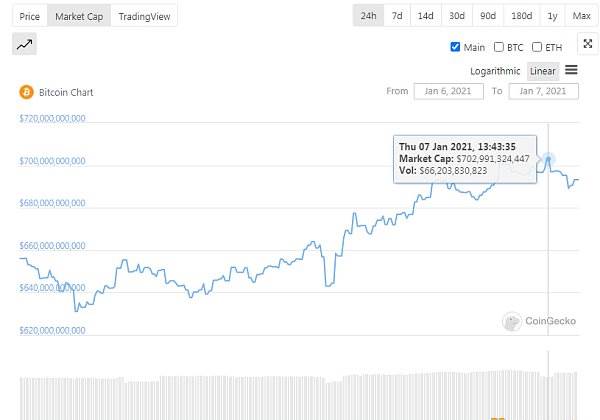Click the orange Bitcoin logo icon

(26, 92)
